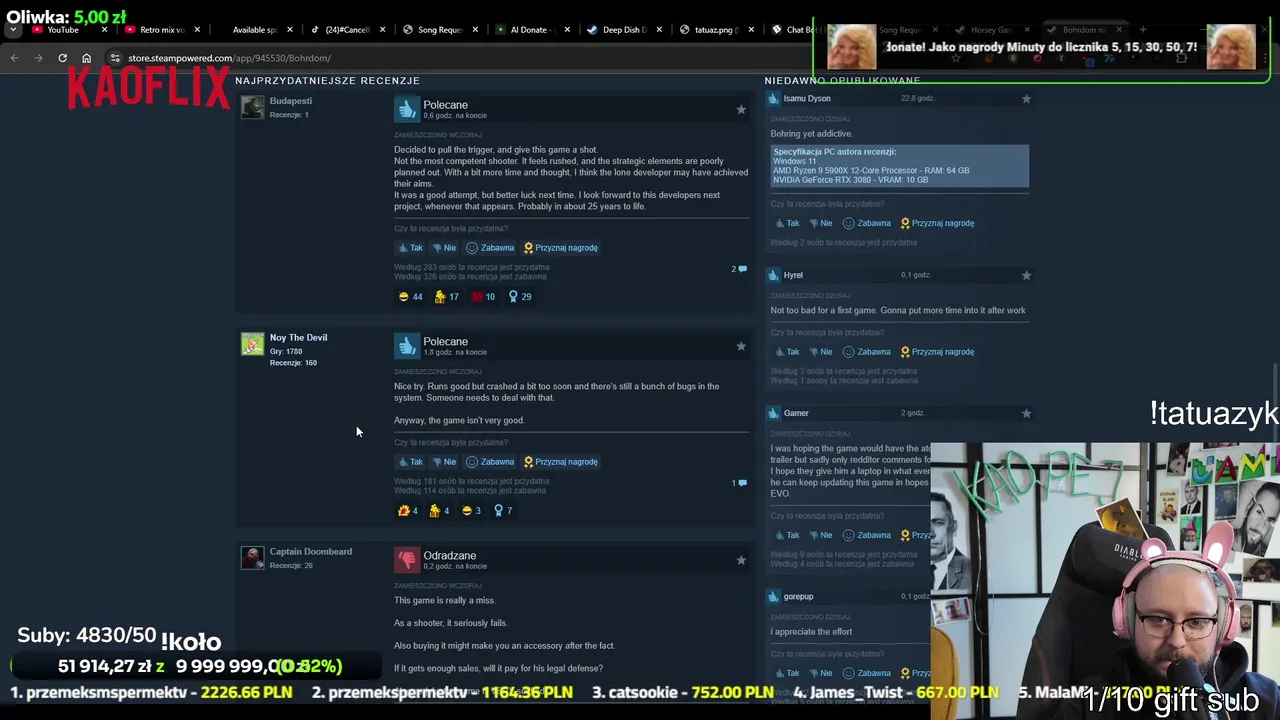Mark Isamu Dyson's review as Zabawna
The image size is (1280, 720).
point(866,224)
